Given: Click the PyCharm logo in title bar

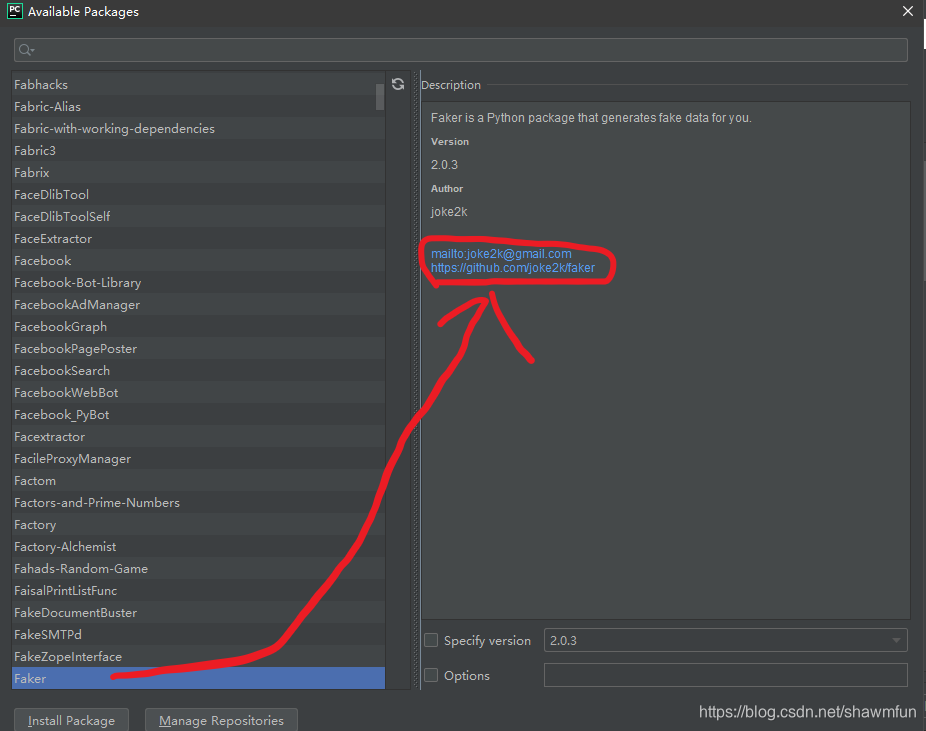Looking at the screenshot, I should [x=15, y=11].
